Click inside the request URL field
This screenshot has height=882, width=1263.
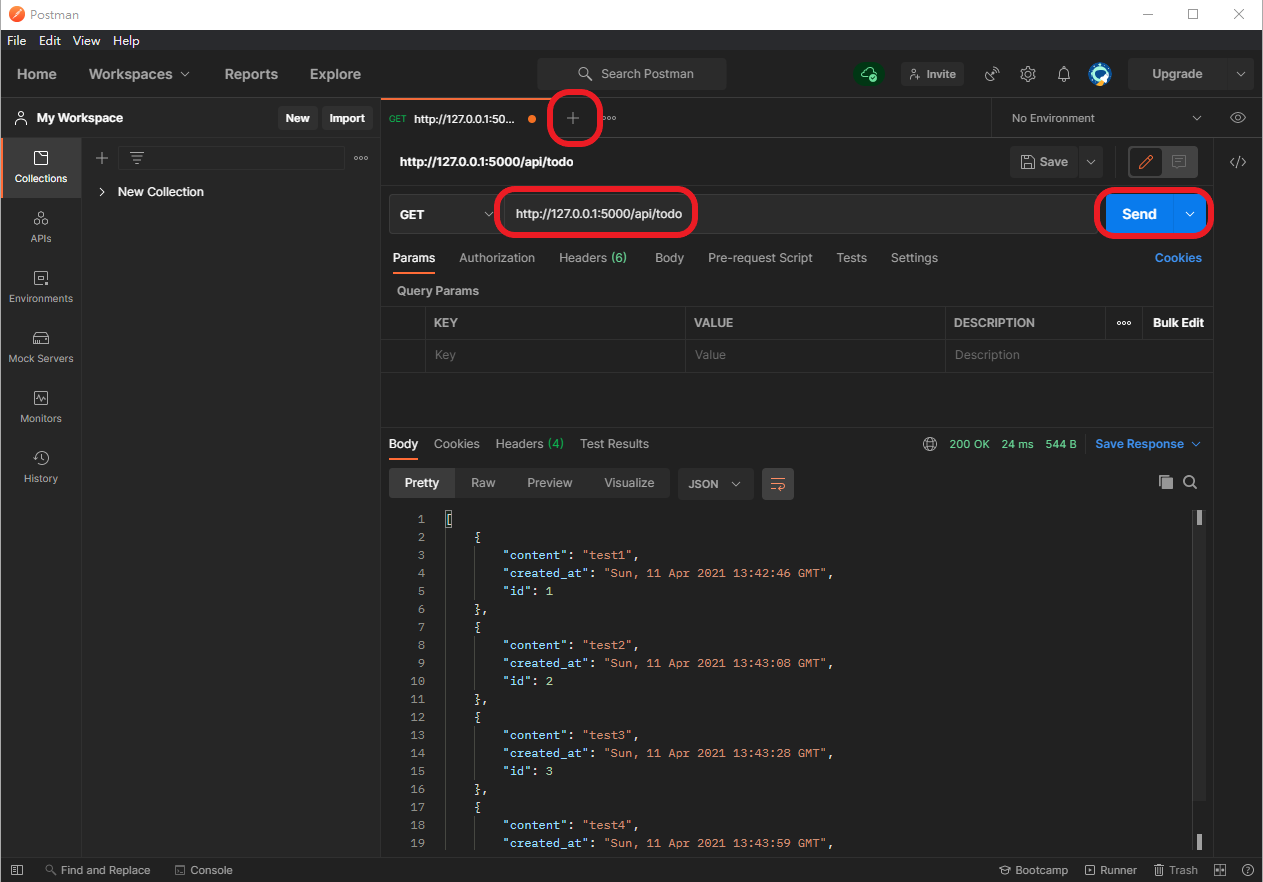[597, 213]
